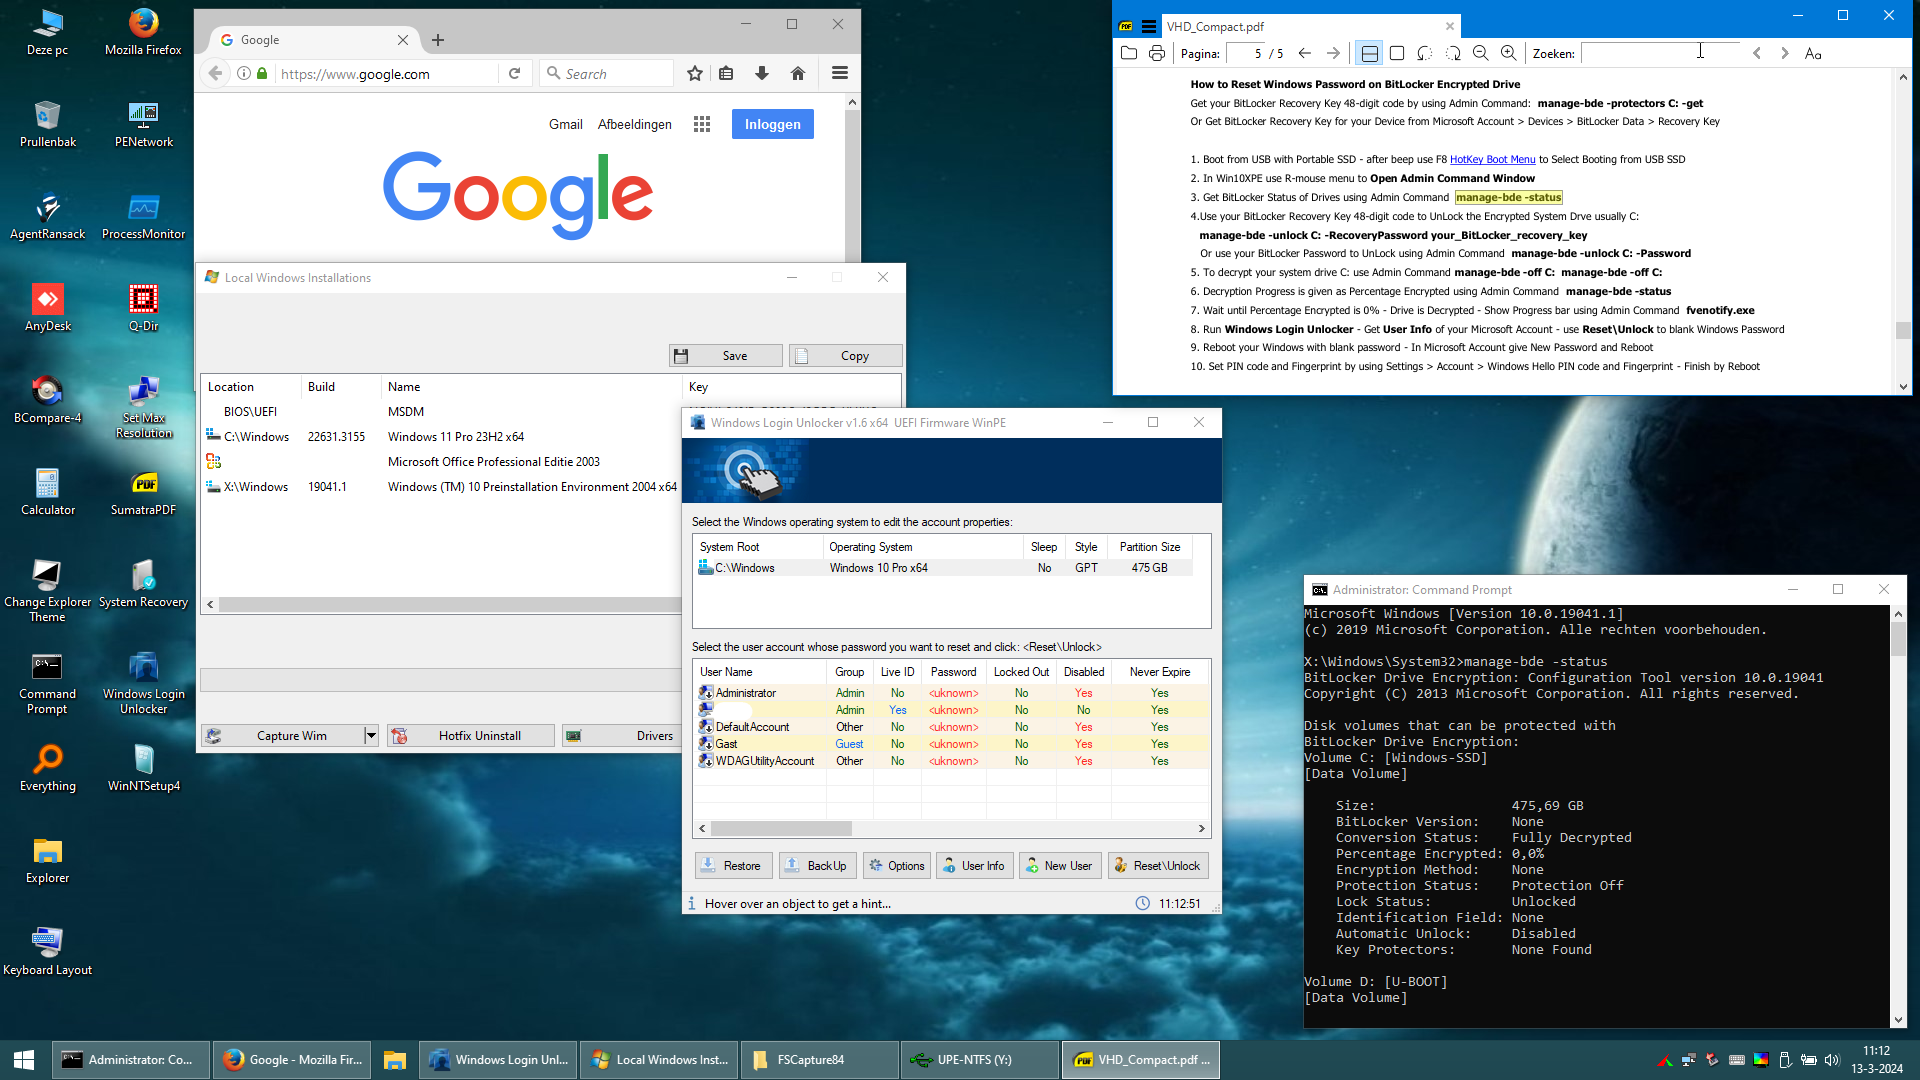Click the Firefox home icon
The height and width of the screenshot is (1080, 1920).
798,73
